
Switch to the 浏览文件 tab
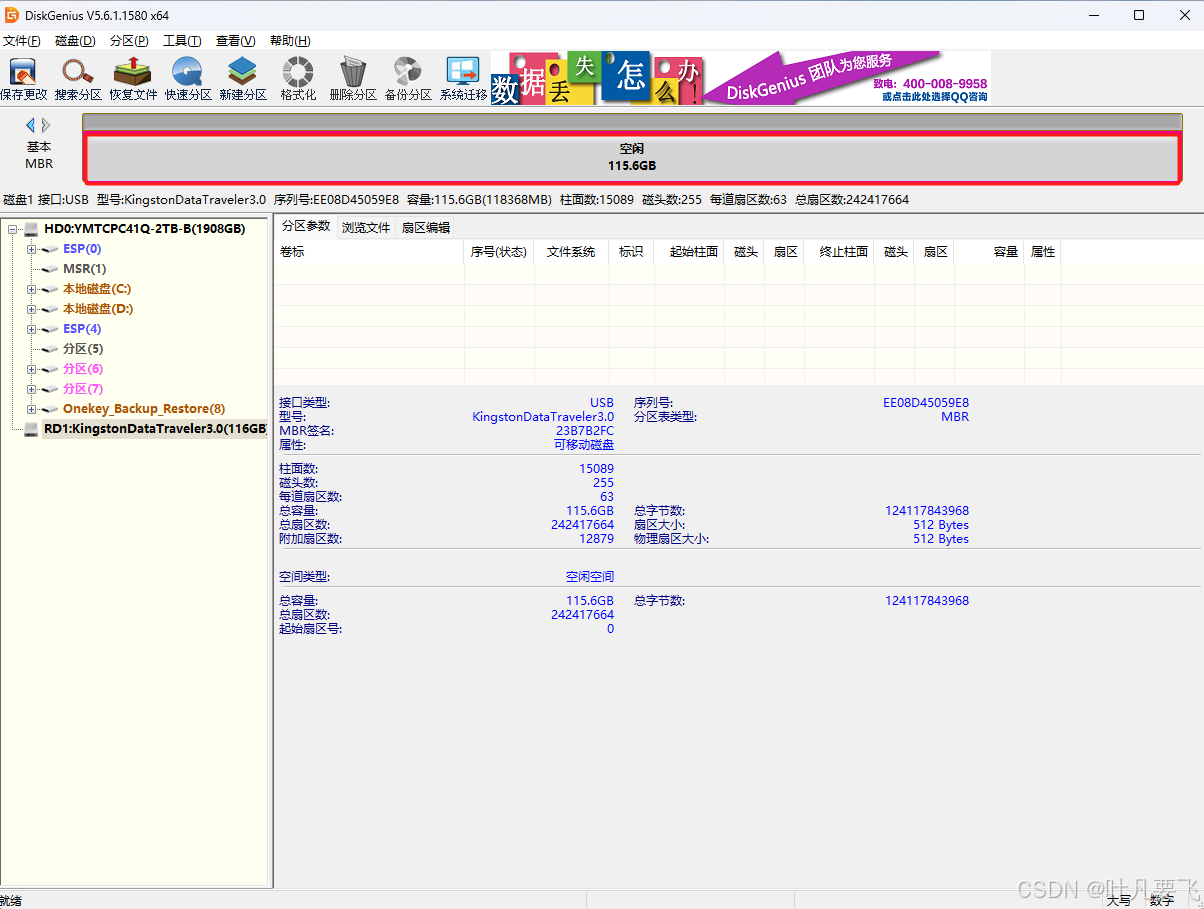[366, 227]
